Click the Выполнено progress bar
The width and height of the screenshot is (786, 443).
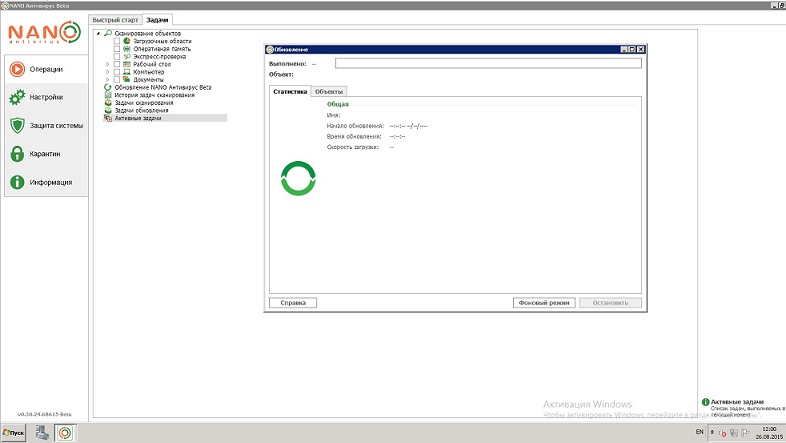click(487, 63)
